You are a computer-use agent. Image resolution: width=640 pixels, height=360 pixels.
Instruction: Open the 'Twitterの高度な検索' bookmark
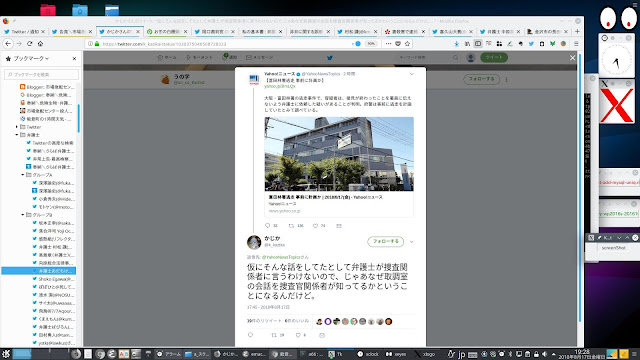(x=50, y=143)
